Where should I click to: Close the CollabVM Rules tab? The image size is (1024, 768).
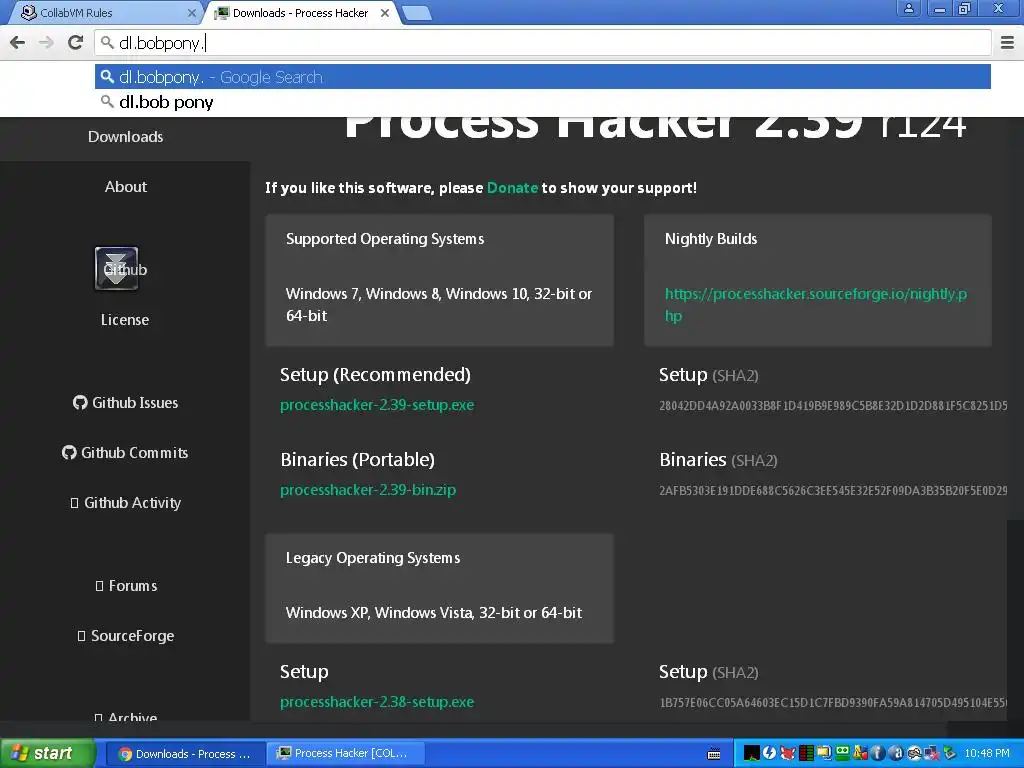pos(191,12)
